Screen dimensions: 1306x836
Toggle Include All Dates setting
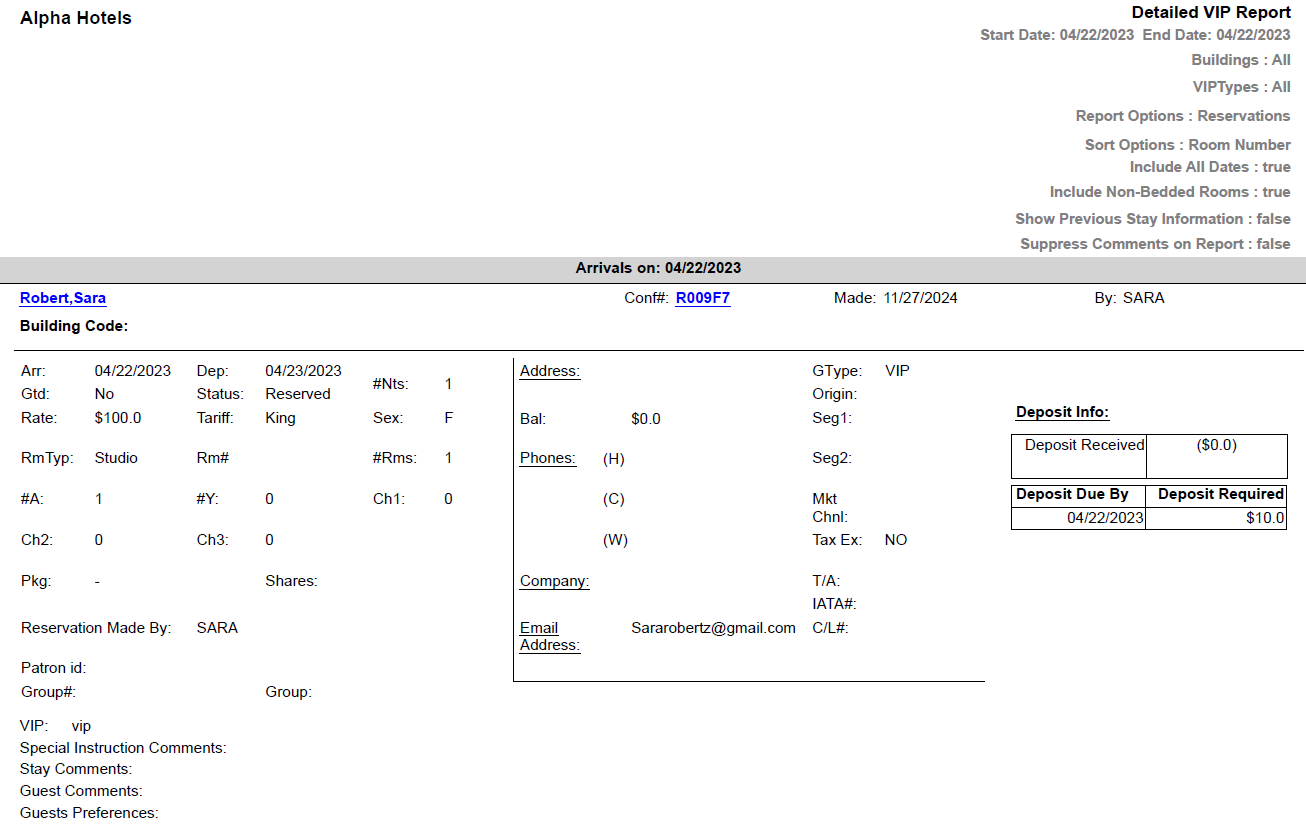[x=1210, y=167]
